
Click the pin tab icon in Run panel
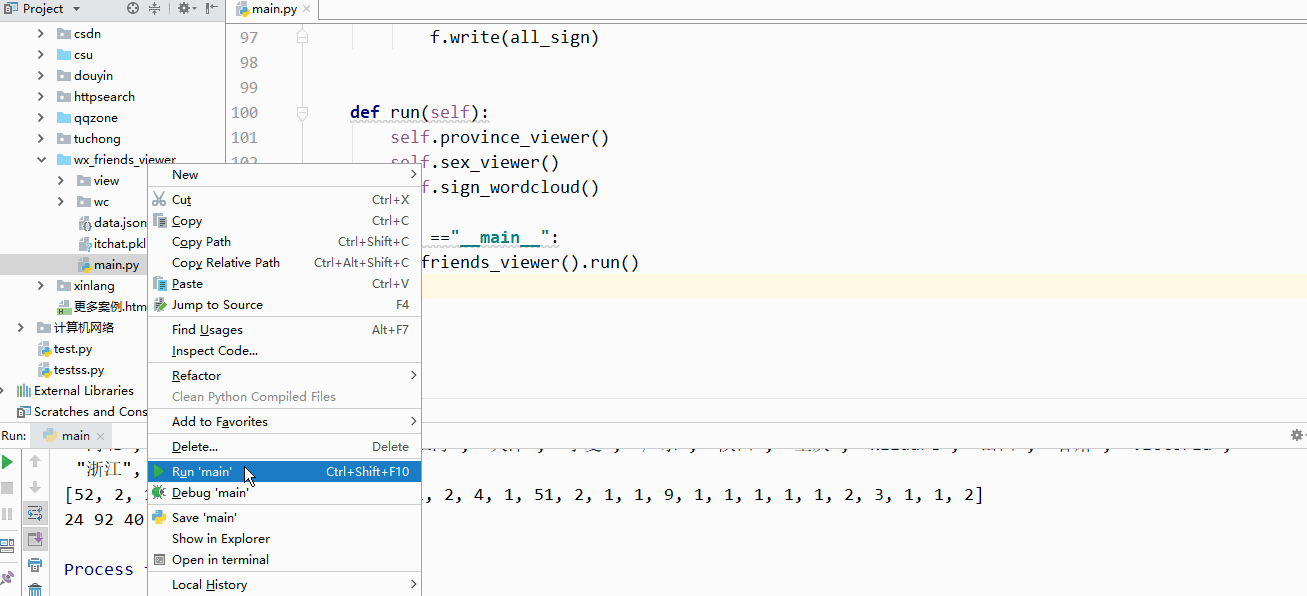click(x=7, y=577)
